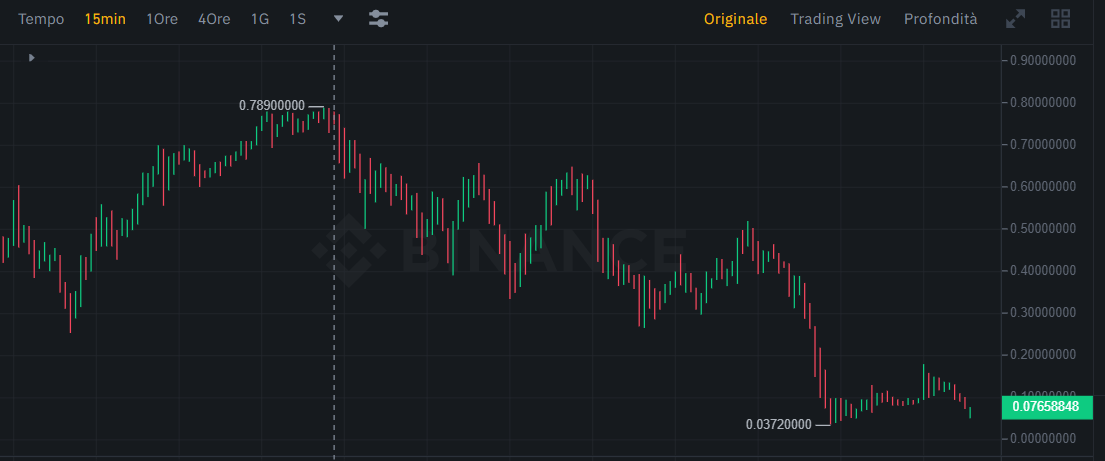Image resolution: width=1105 pixels, height=461 pixels.
Task: Click small play triangle at chart top-left
Action: pos(32,58)
